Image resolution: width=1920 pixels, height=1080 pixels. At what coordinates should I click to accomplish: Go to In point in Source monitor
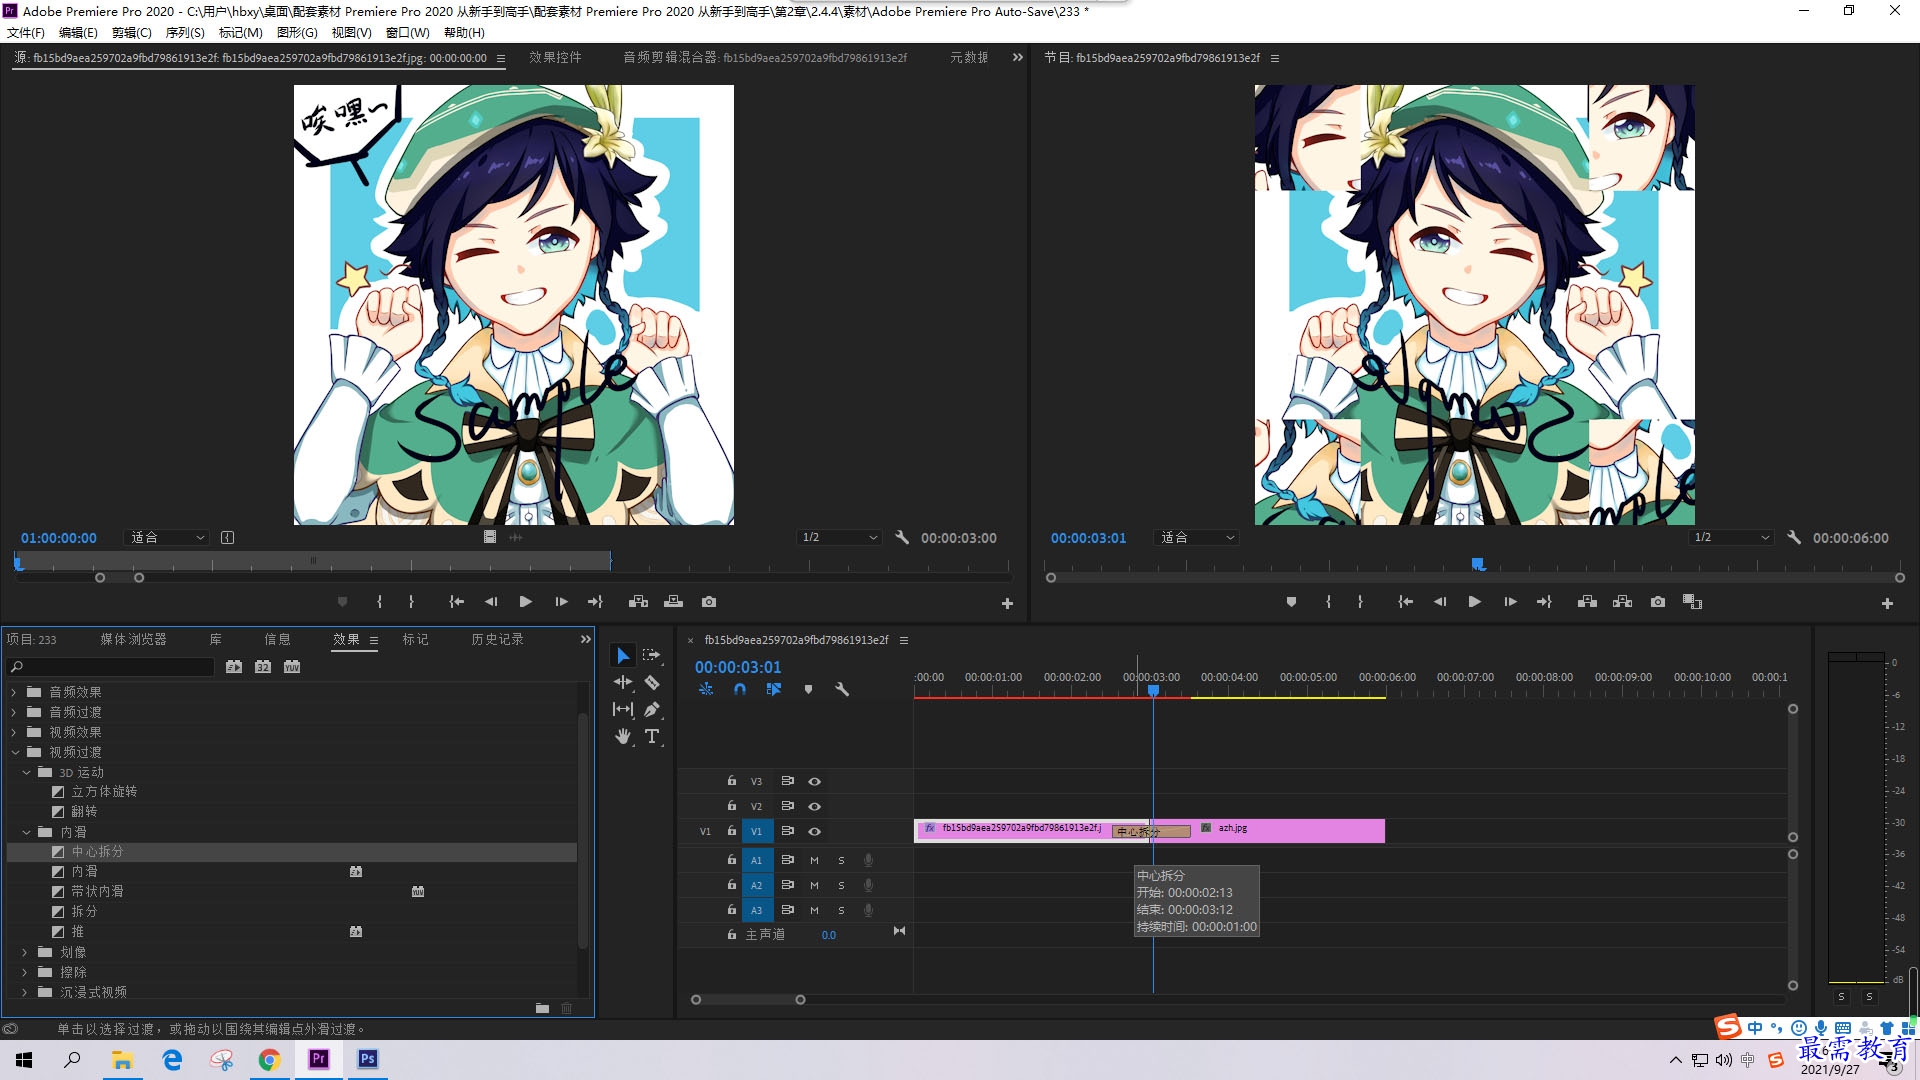point(456,602)
